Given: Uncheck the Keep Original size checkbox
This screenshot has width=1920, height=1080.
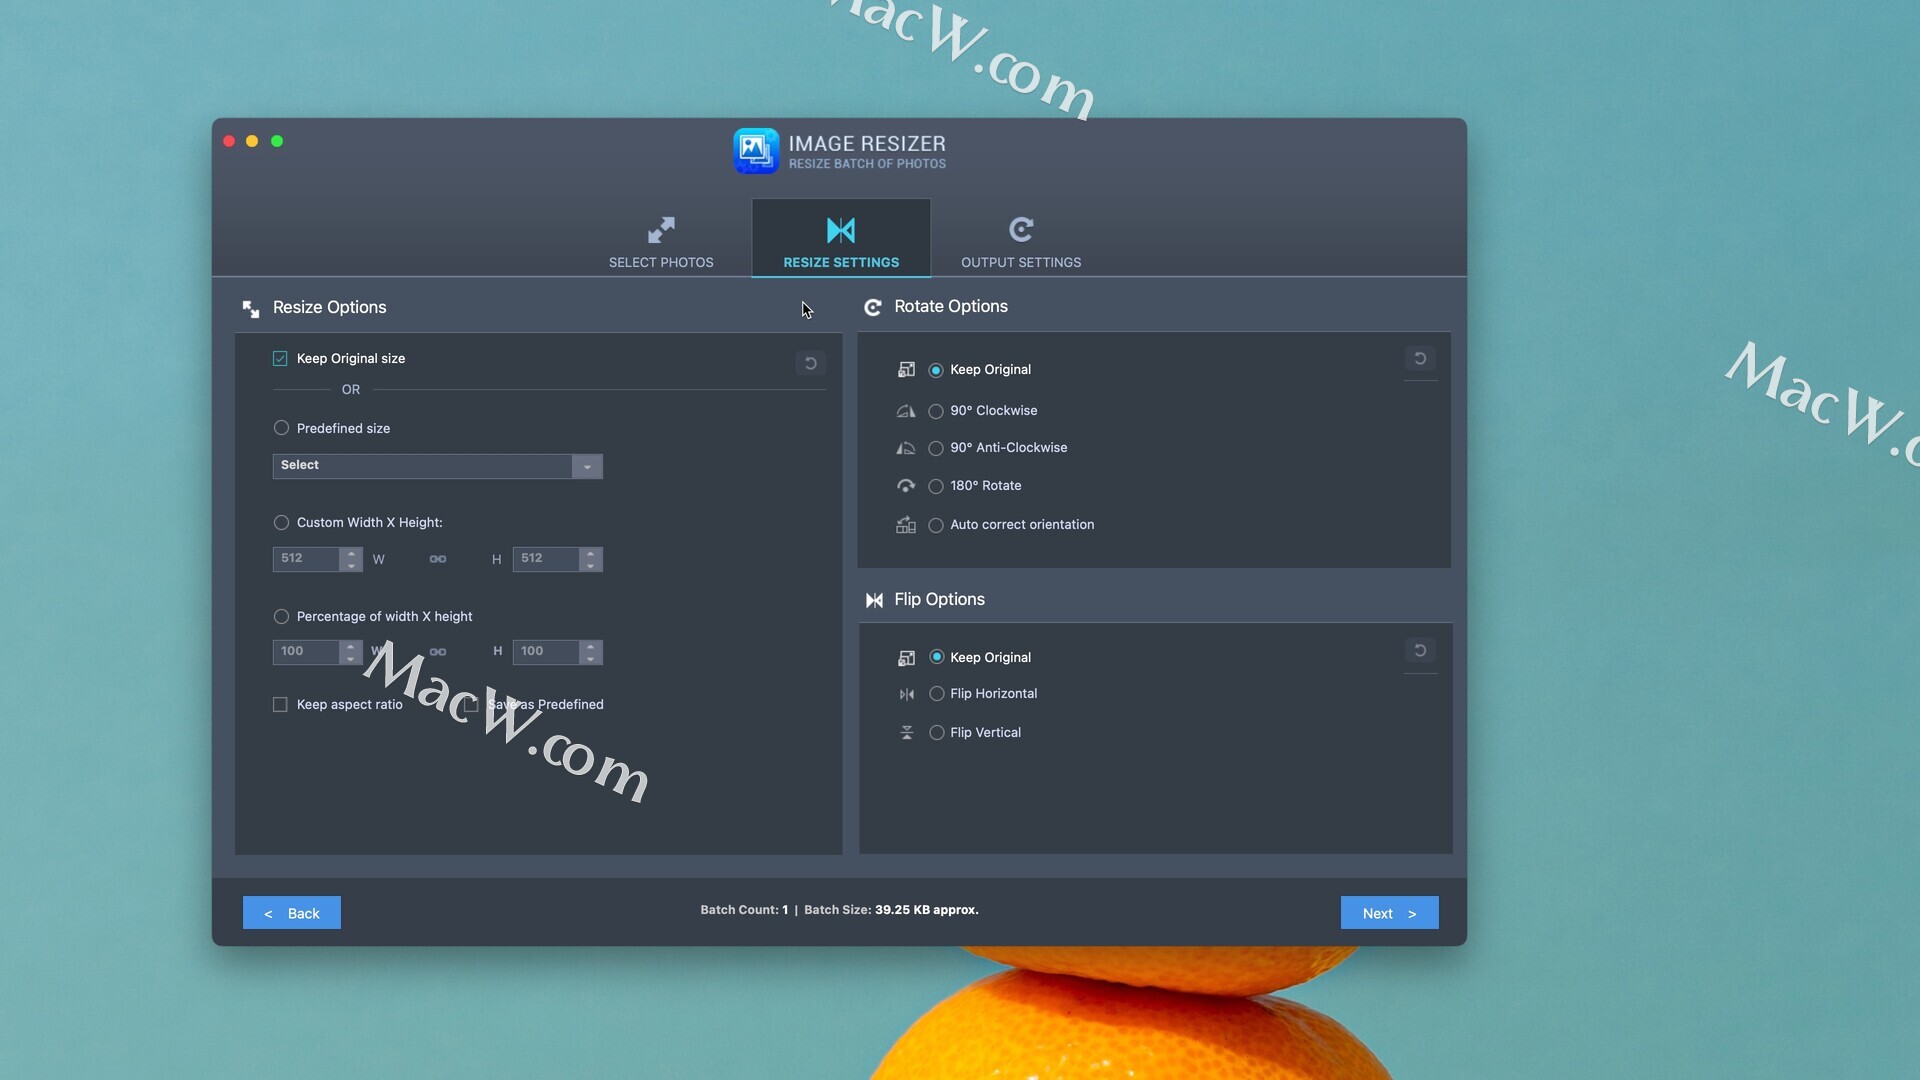Looking at the screenshot, I should 280,358.
